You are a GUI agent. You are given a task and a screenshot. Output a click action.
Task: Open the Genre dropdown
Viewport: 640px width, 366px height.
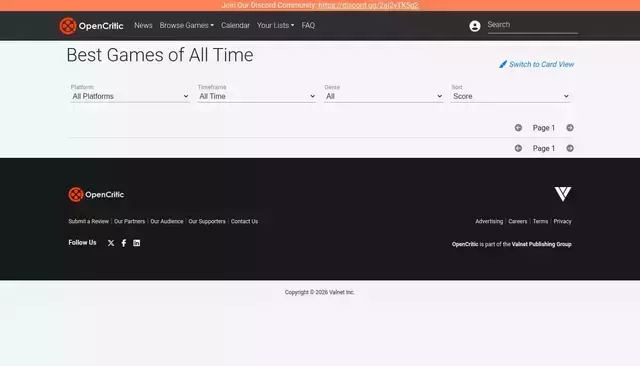click(384, 96)
